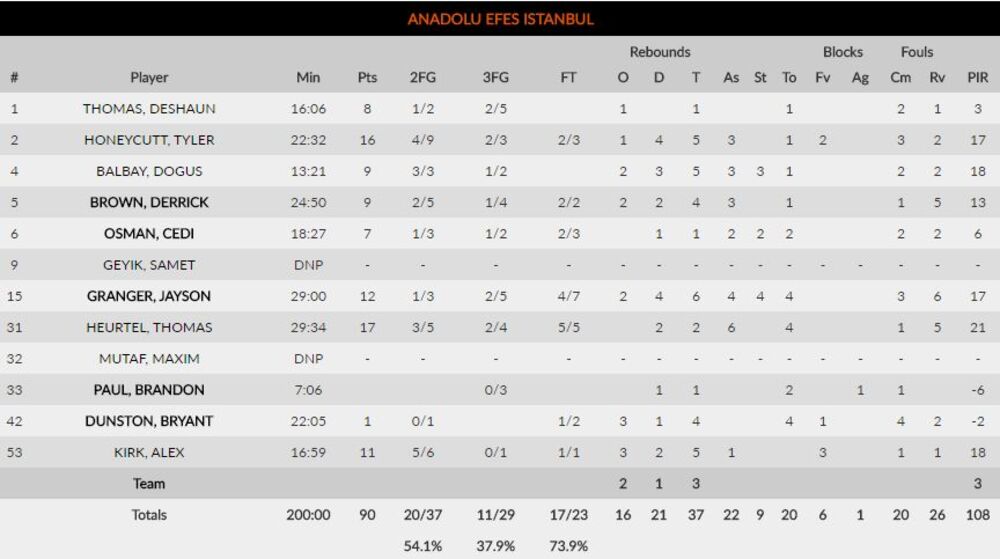Select the Totals row label
This screenshot has height=559, width=1000.
[149, 515]
